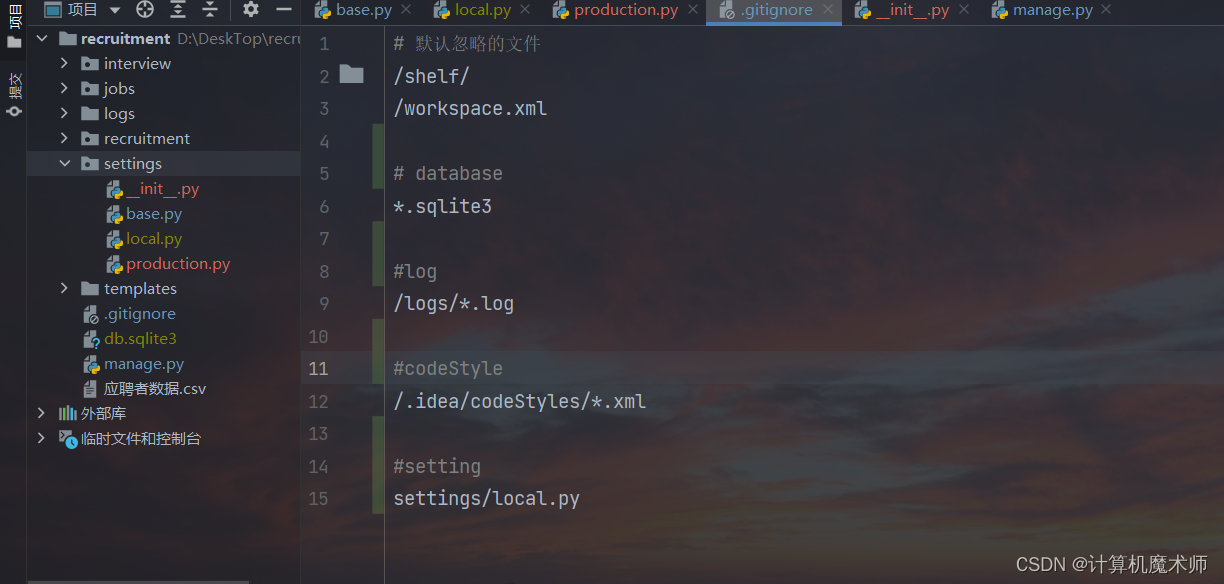Click the __init__.py file icon in tree
1224x584 pixels.
click(115, 189)
